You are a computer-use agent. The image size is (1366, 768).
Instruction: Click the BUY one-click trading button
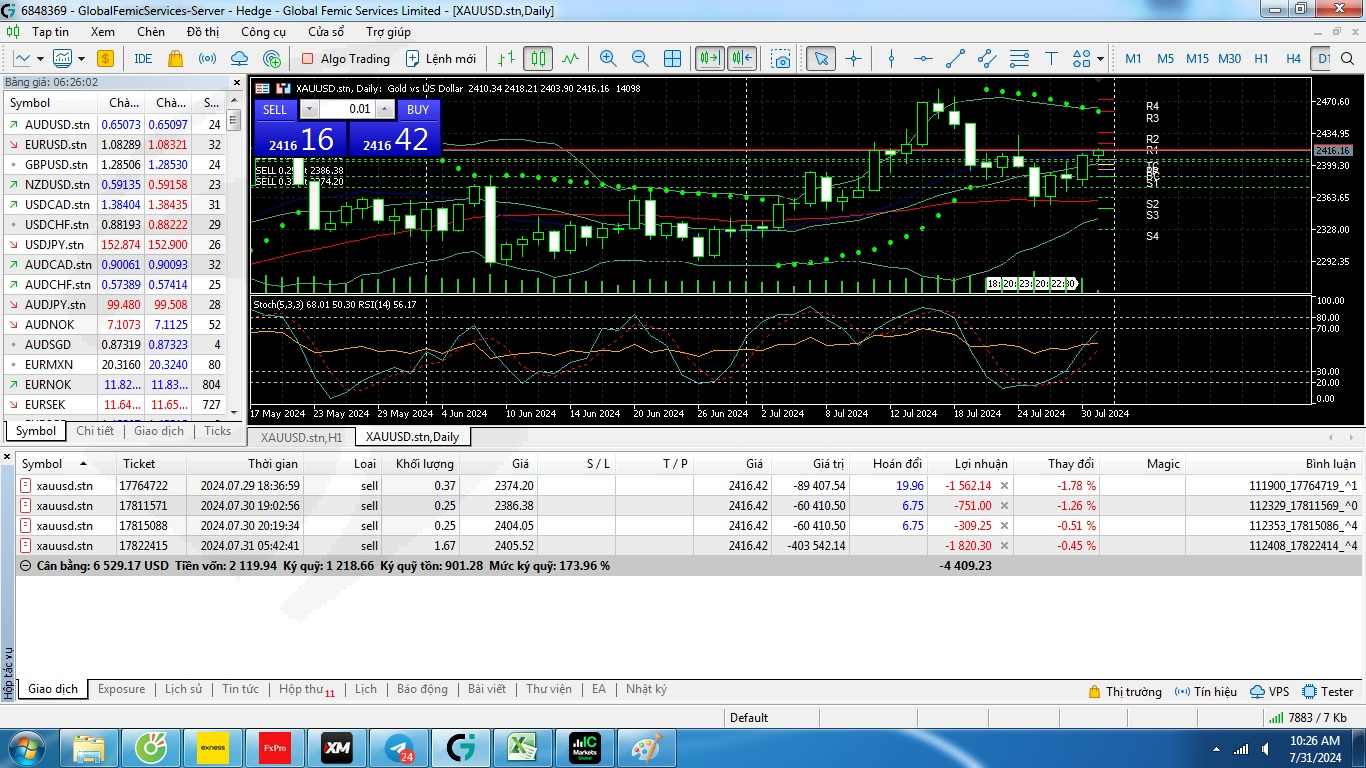click(x=418, y=110)
